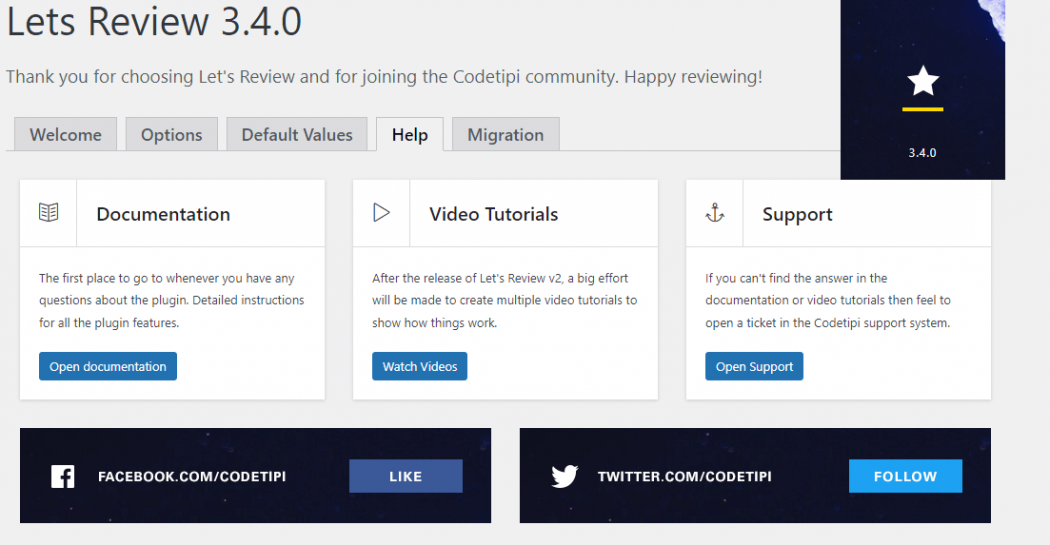The image size is (1050, 545).
Task: Switch to the Welcome tab
Action: (66, 135)
